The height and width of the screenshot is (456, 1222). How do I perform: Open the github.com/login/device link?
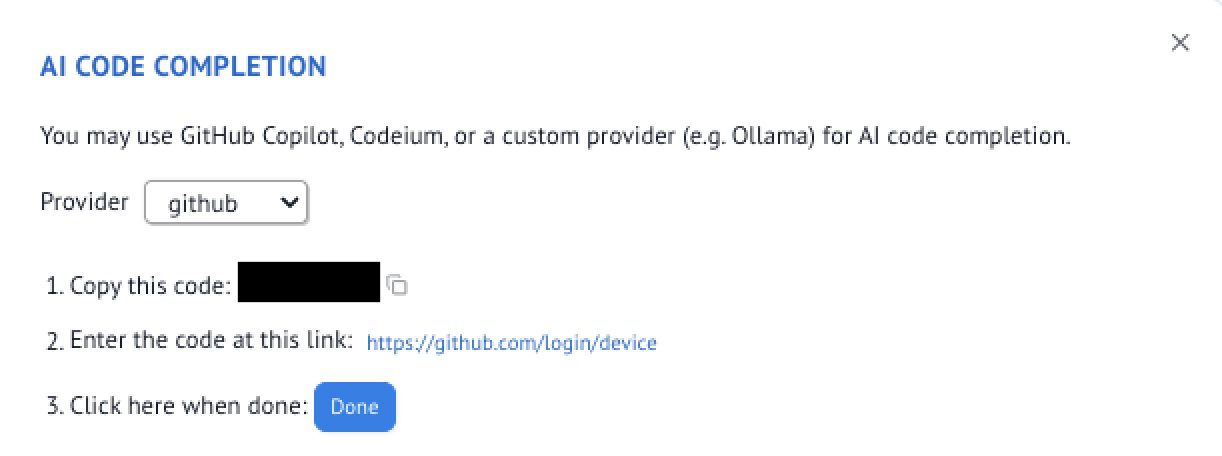click(x=511, y=343)
